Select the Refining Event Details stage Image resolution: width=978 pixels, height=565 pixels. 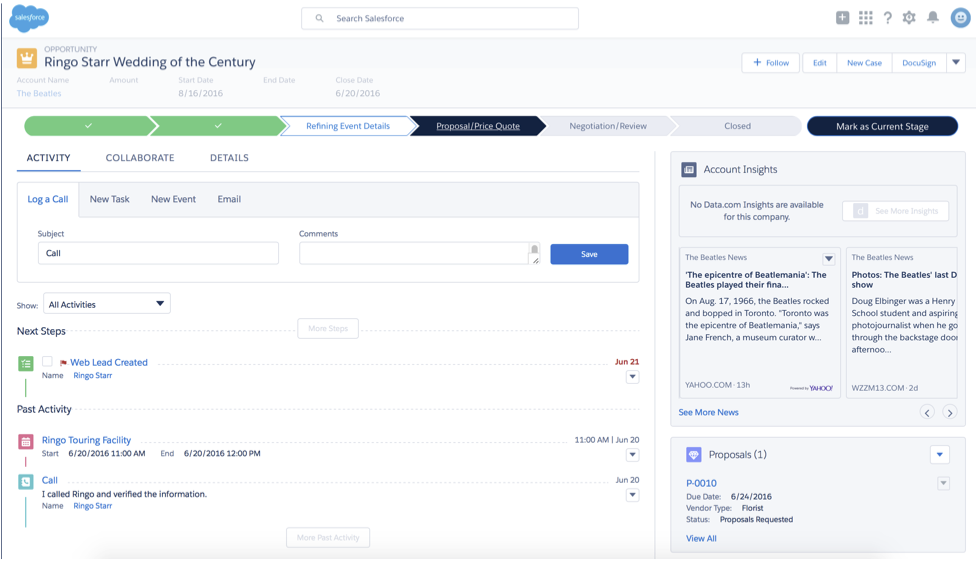click(x=347, y=126)
